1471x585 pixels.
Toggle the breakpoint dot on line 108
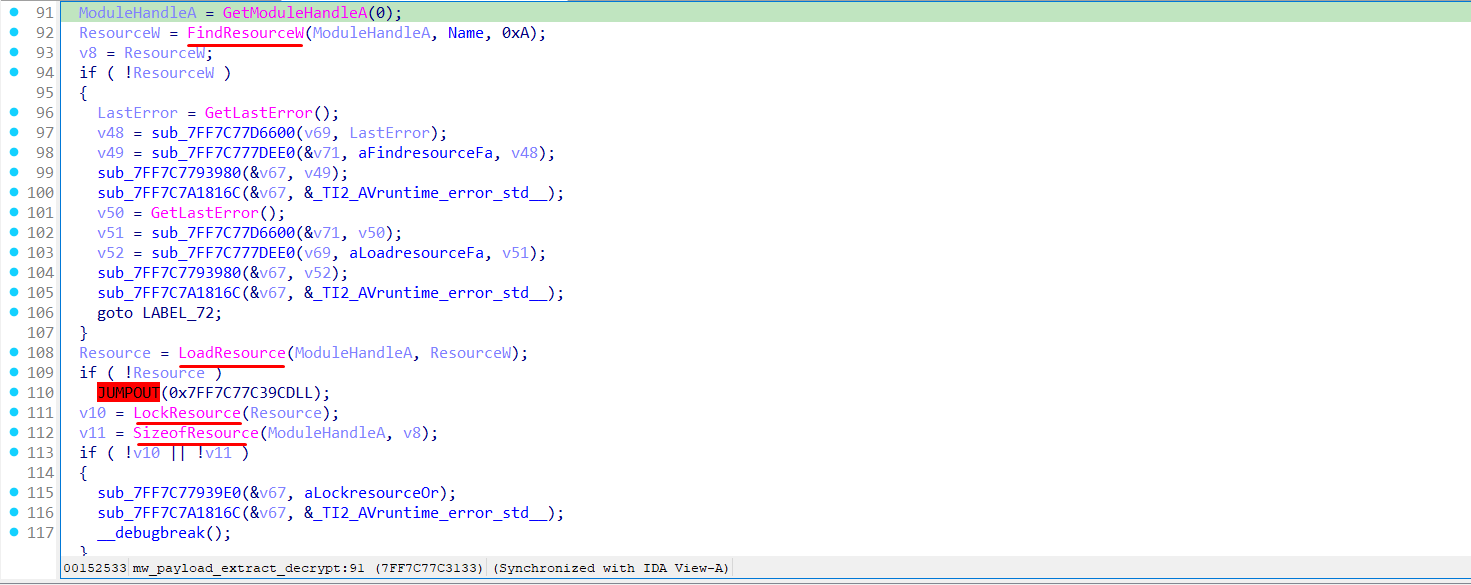(14, 352)
